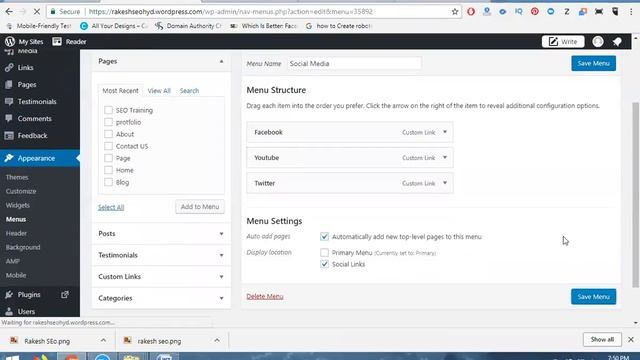Open the Opera-style red extension icon
This screenshot has width=640, height=360.
point(471,11)
